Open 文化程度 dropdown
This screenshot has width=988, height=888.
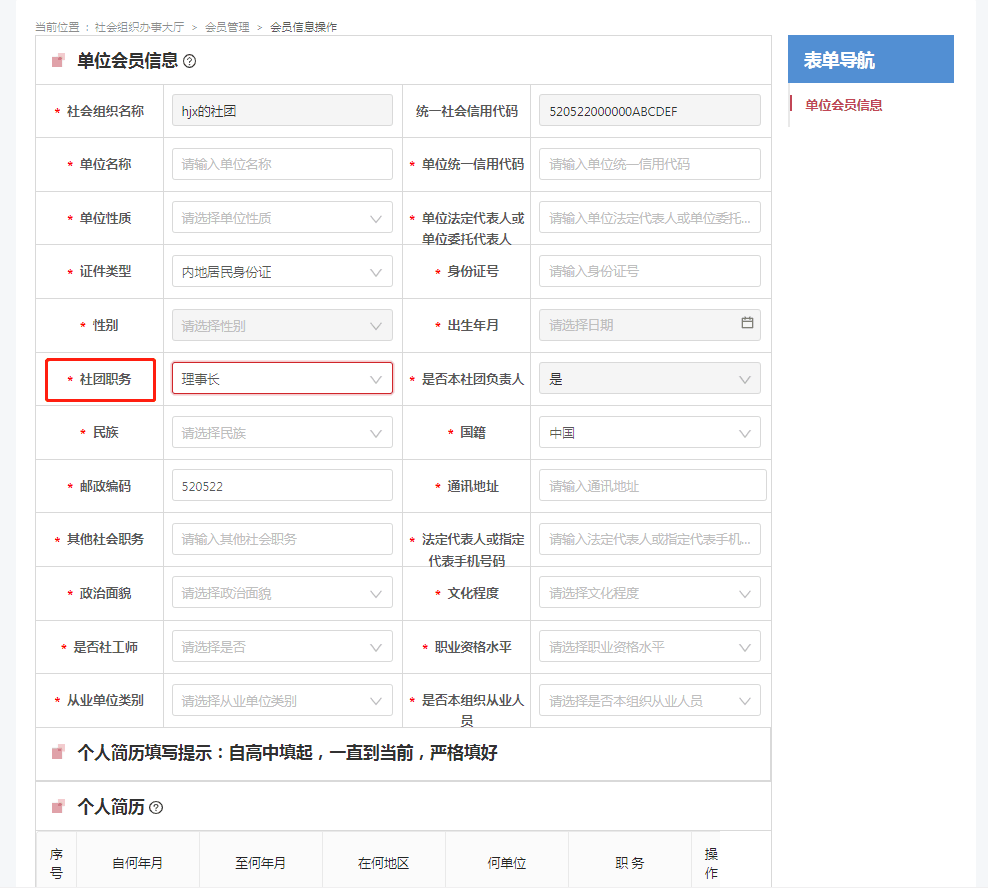pyautogui.click(x=649, y=593)
